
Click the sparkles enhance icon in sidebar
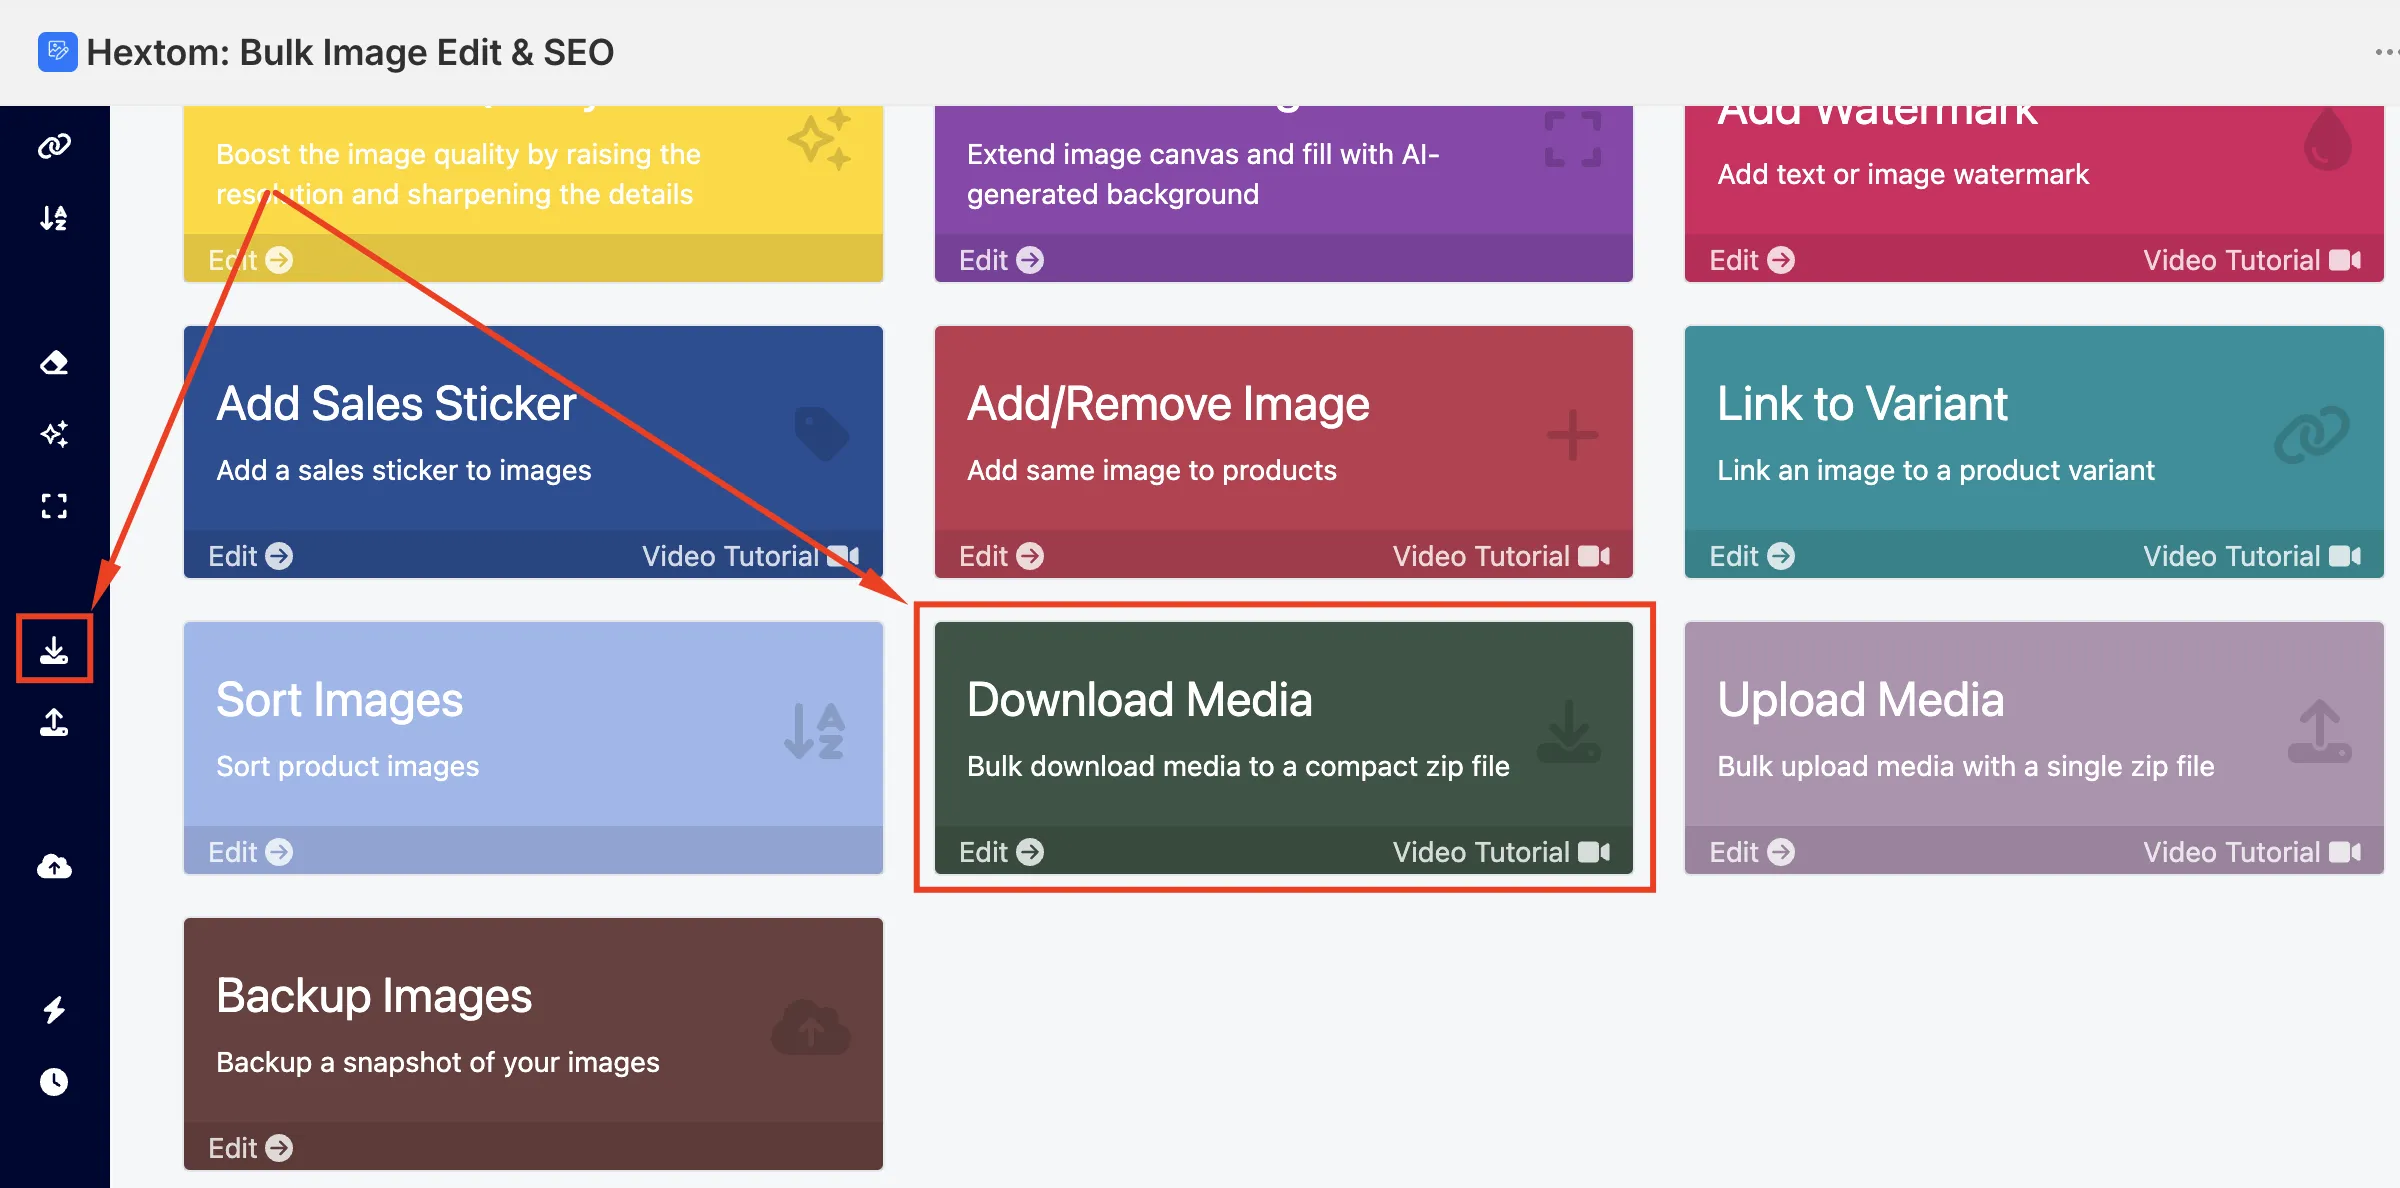coord(54,434)
